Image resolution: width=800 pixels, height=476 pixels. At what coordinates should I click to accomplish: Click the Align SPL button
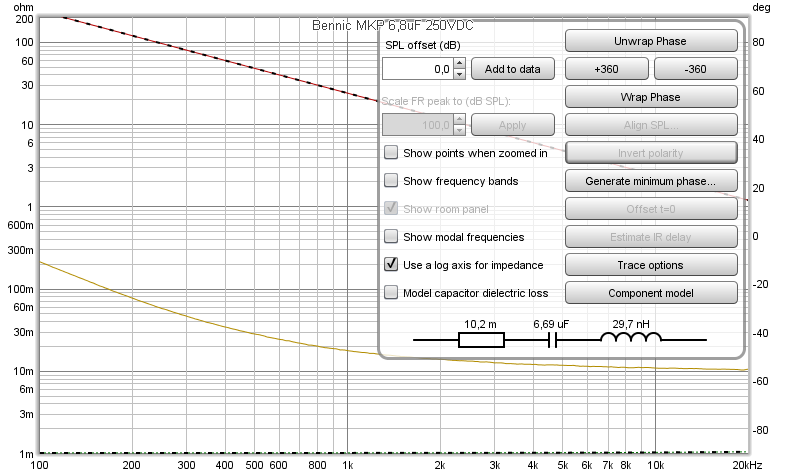pyautogui.click(x=651, y=125)
